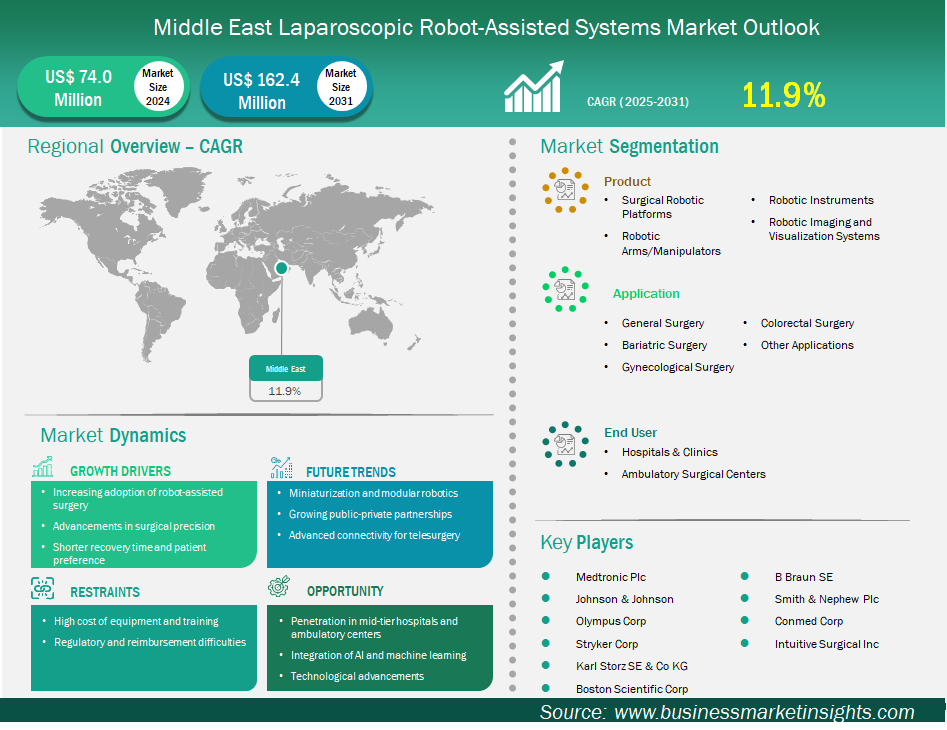
Task: Click the CAGR growth bar chart icon
Action: pos(535,91)
